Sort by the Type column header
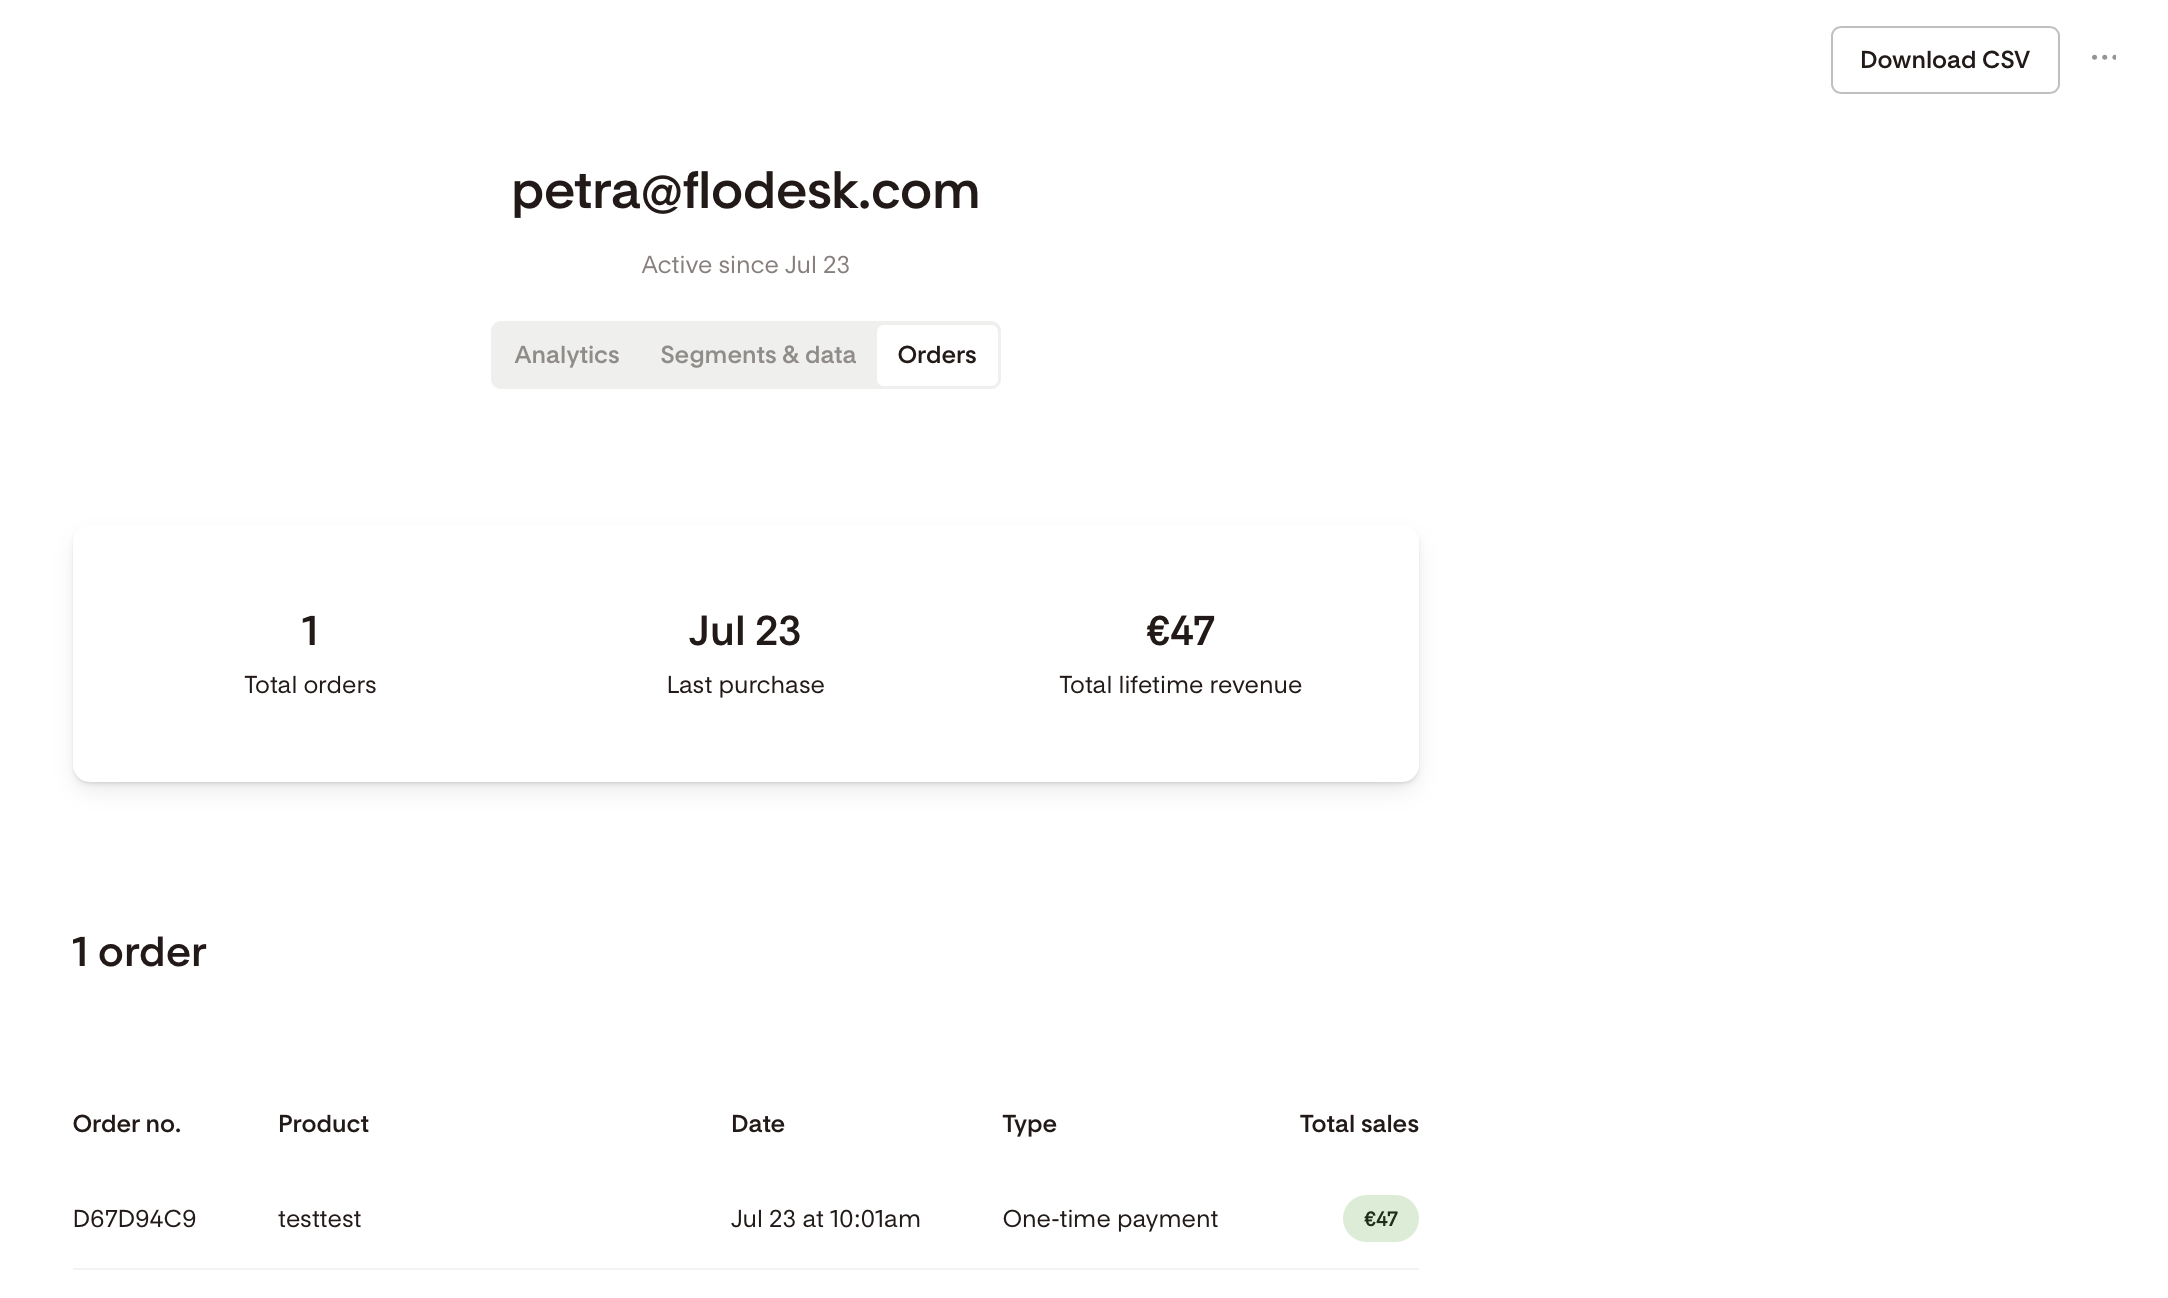2168x1298 pixels. (1029, 1124)
